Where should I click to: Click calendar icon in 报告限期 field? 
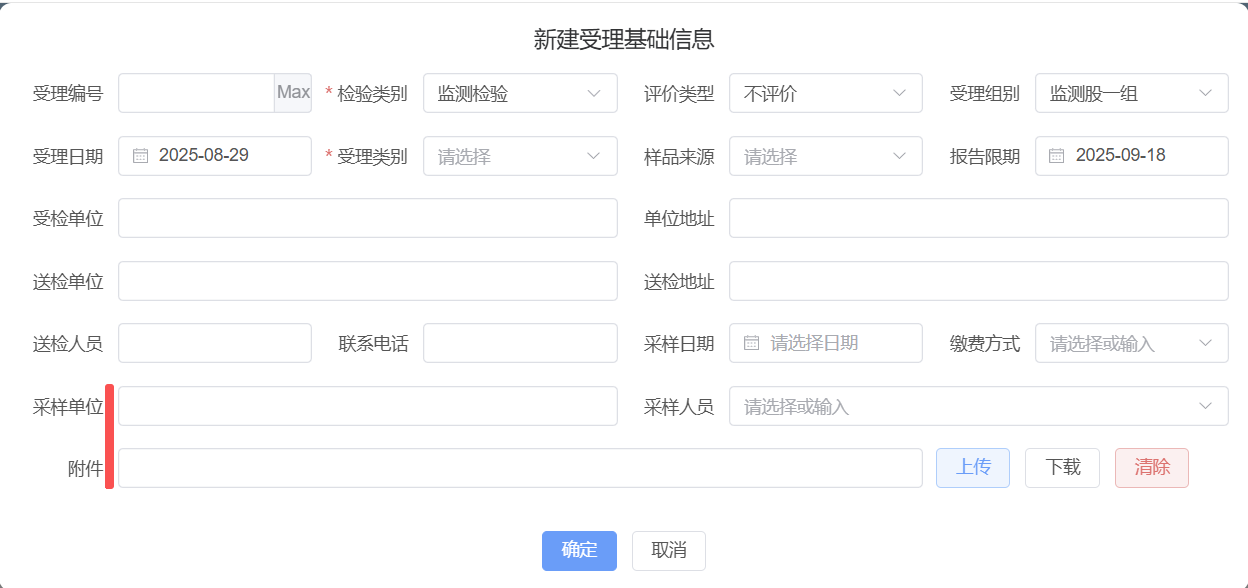pyautogui.click(x=1057, y=156)
